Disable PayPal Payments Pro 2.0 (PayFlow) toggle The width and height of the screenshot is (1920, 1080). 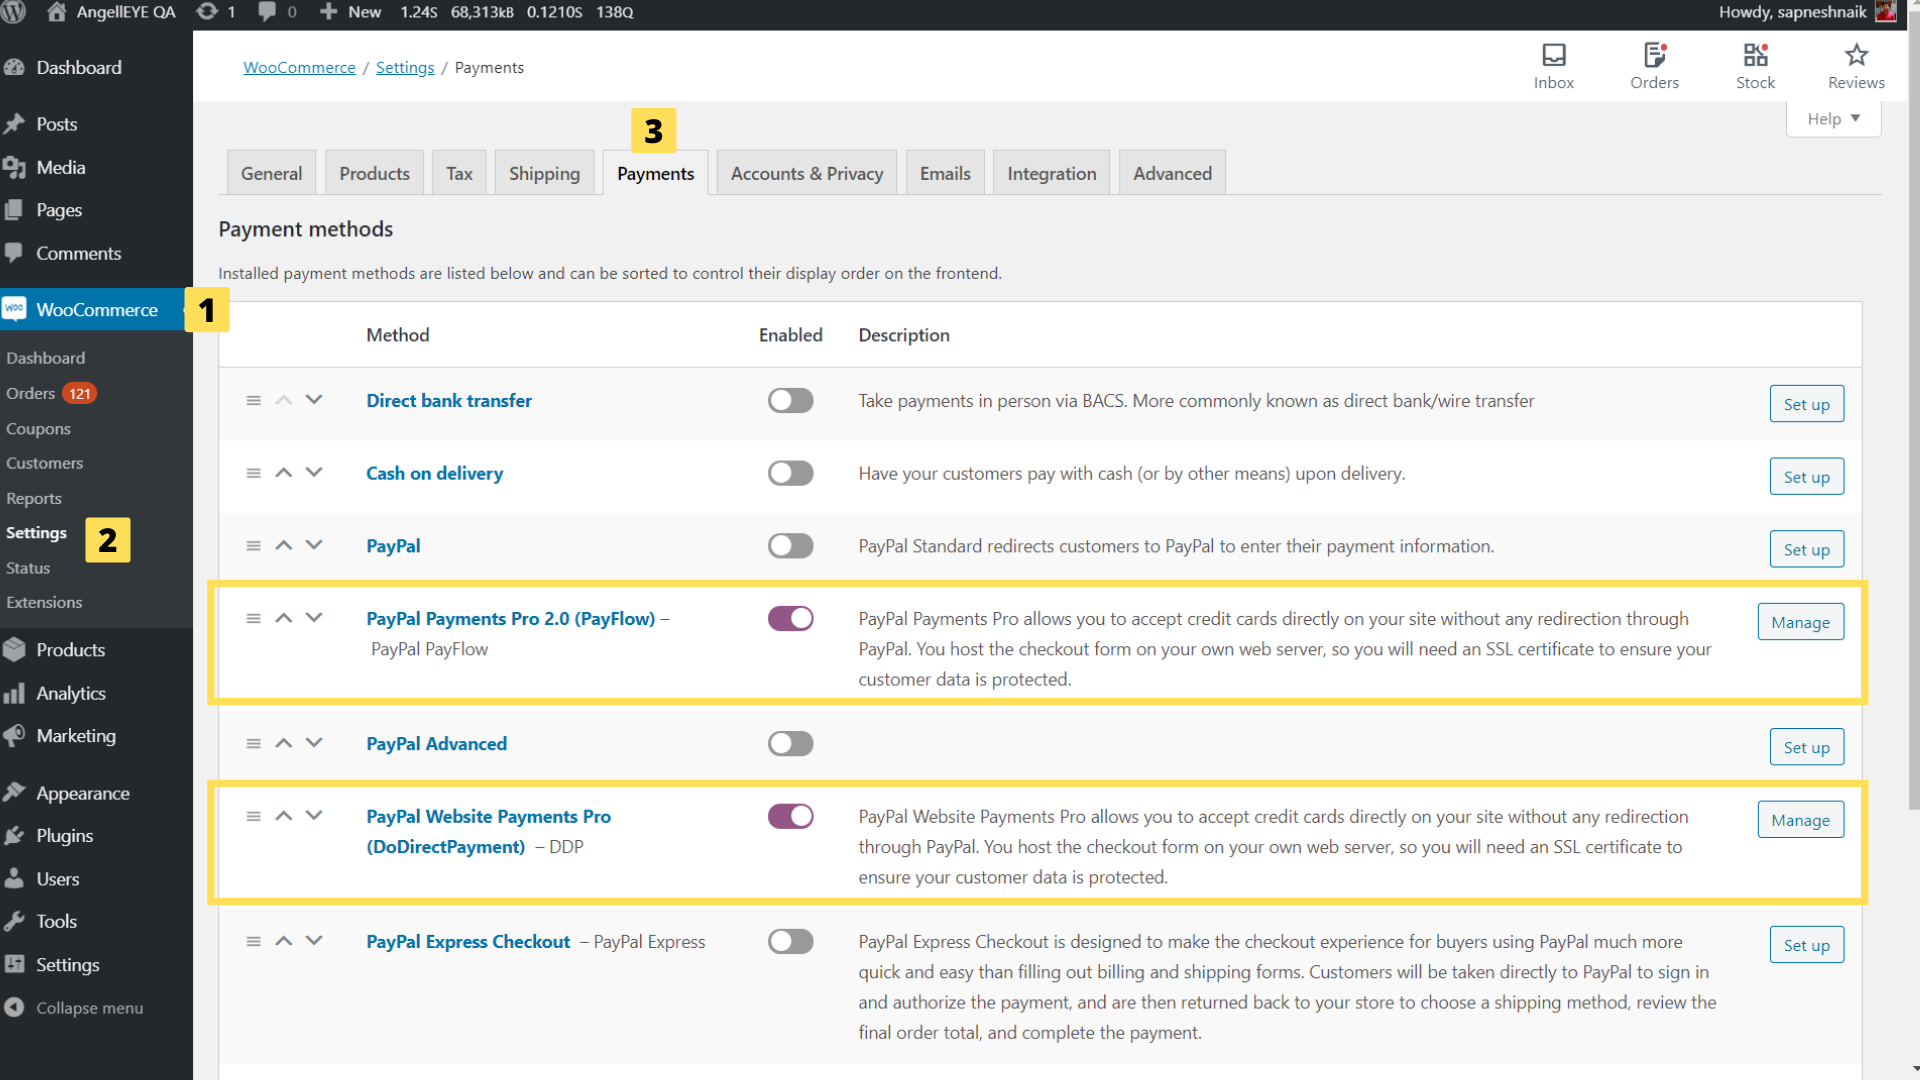790,618
